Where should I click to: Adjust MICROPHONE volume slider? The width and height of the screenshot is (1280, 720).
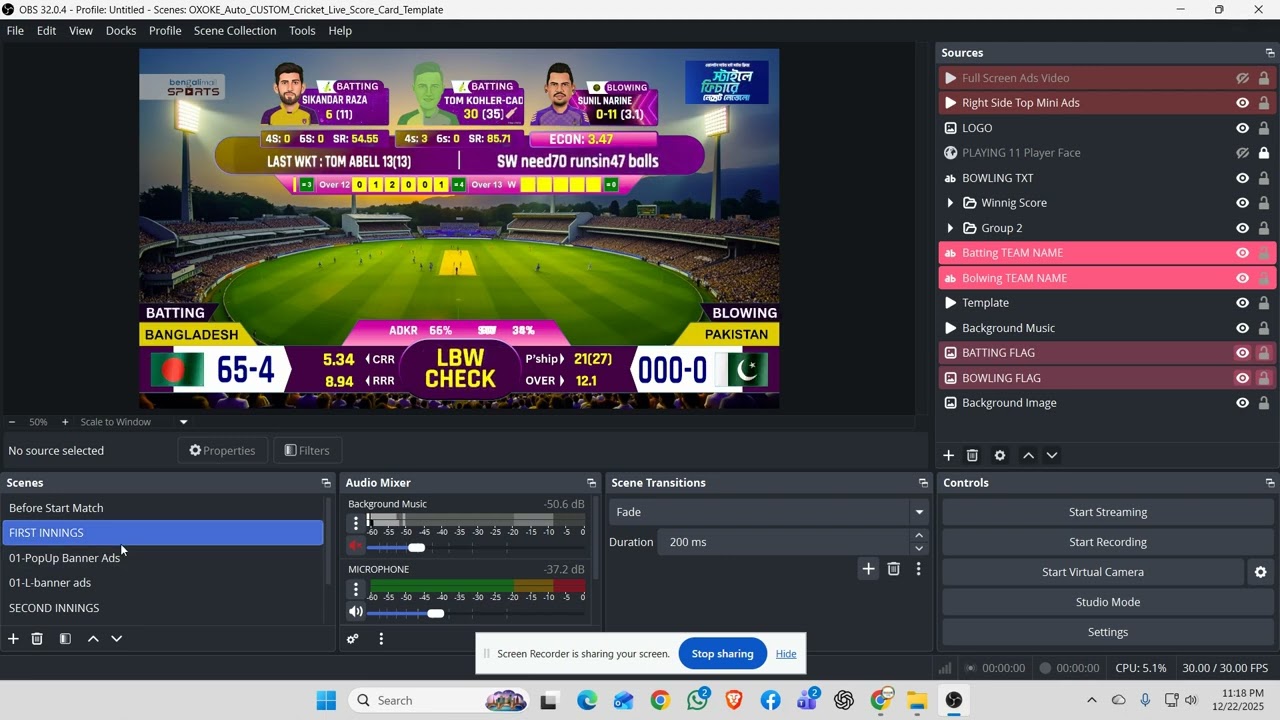pos(435,613)
